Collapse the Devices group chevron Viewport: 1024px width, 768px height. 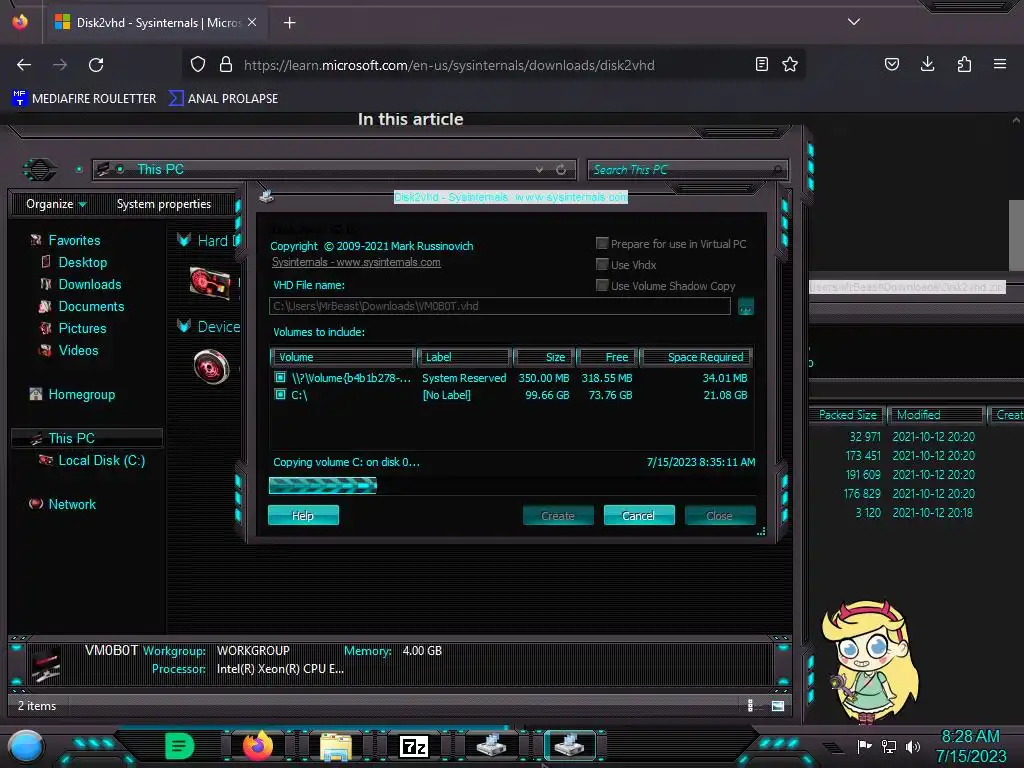(184, 327)
